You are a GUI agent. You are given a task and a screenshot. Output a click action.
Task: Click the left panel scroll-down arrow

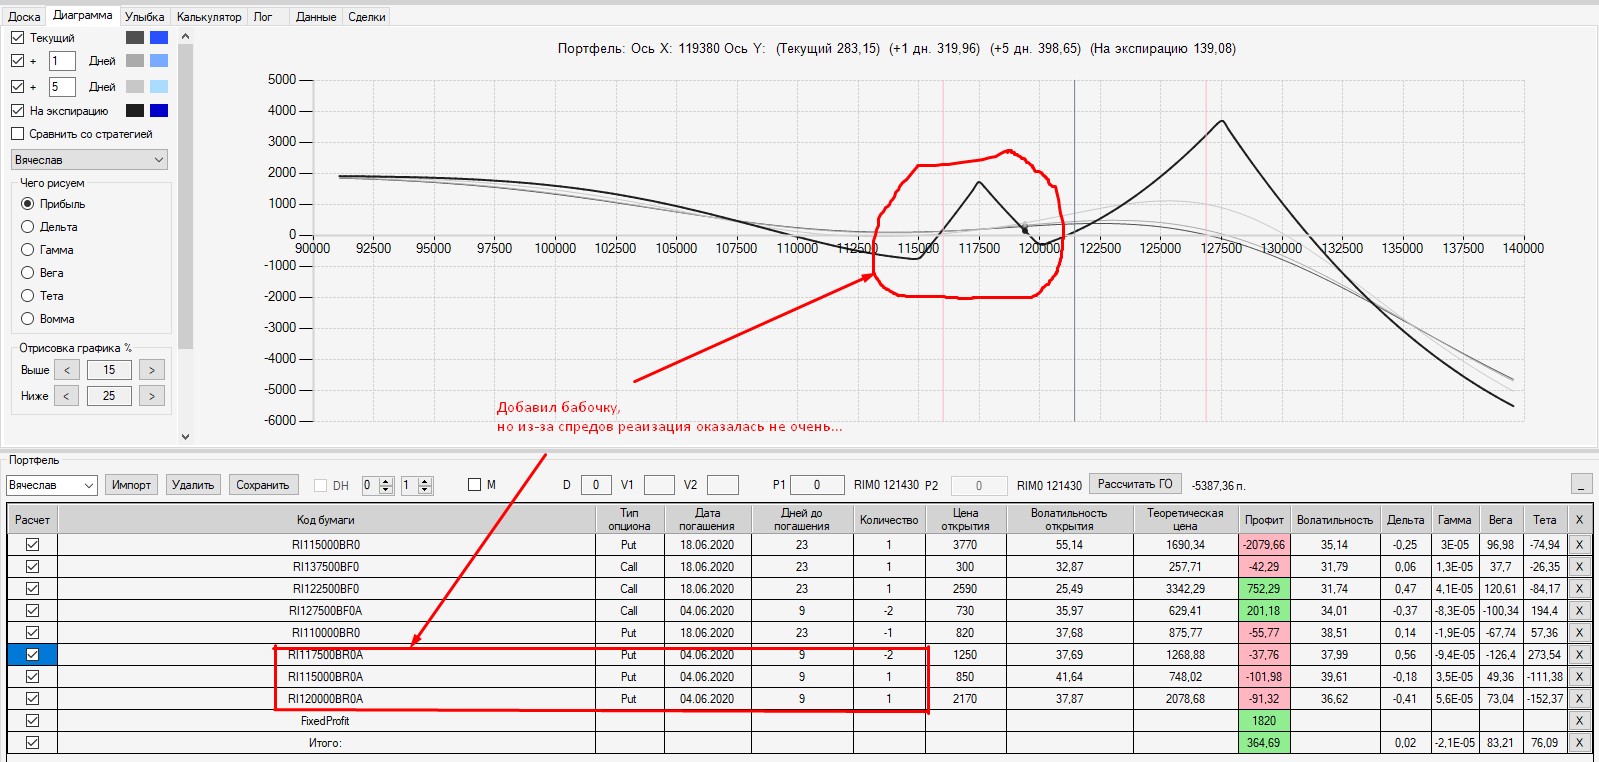pos(185,436)
